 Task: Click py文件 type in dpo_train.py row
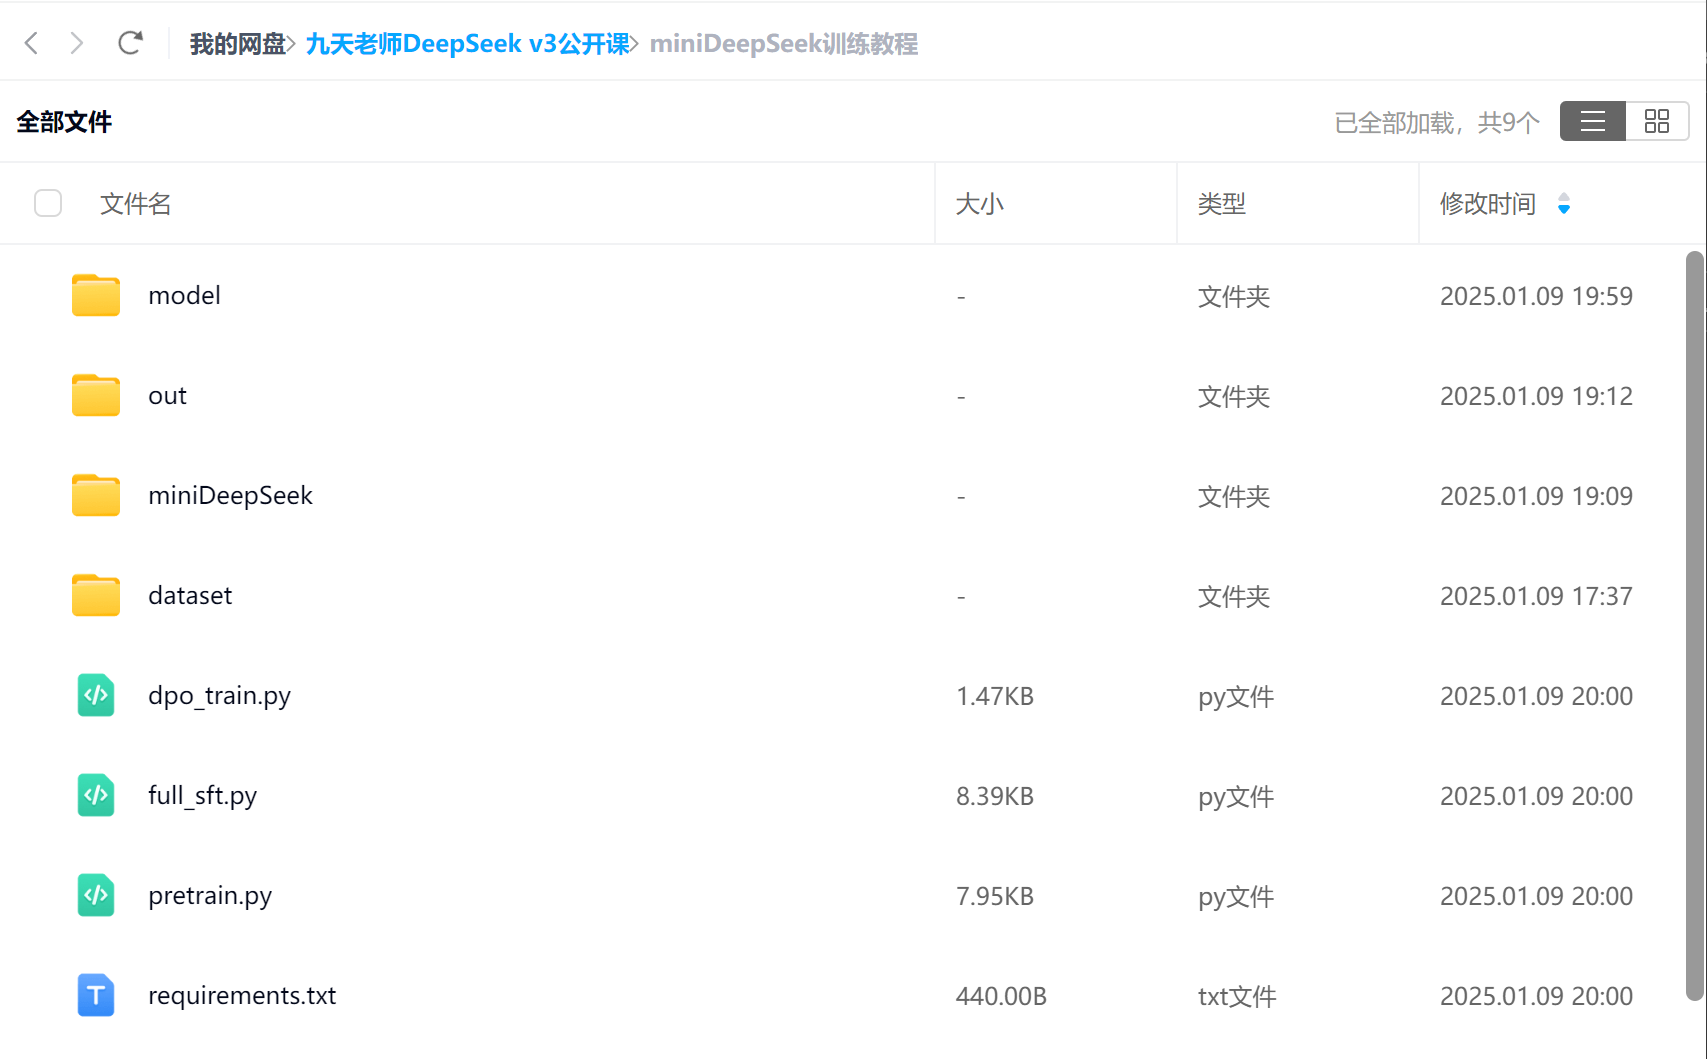1236,696
